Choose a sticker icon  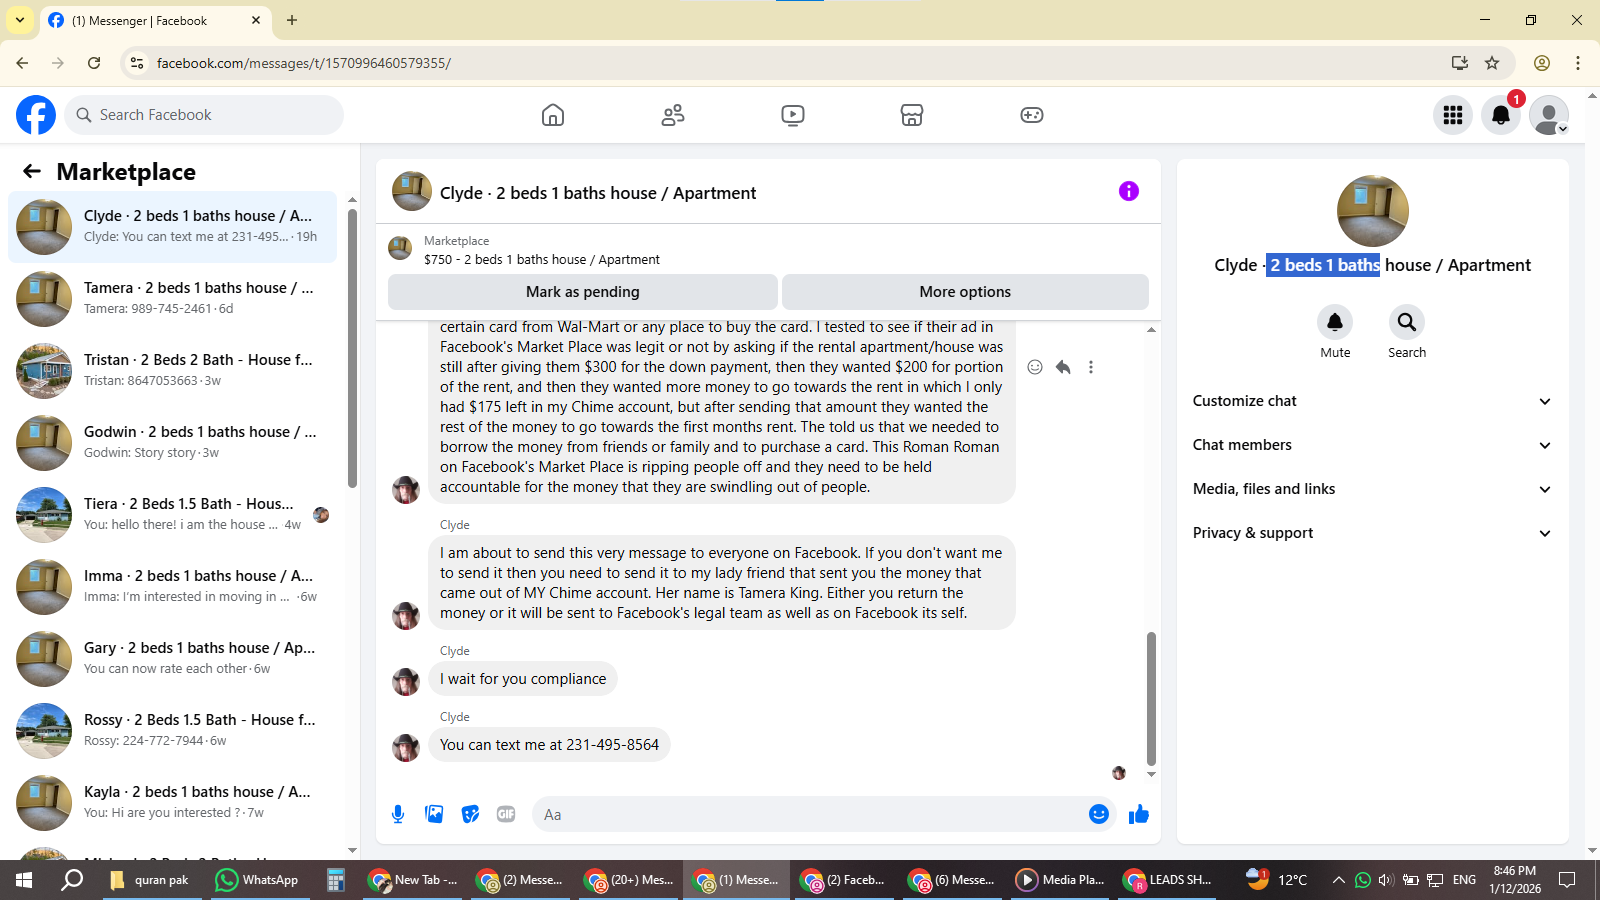pyautogui.click(x=470, y=814)
